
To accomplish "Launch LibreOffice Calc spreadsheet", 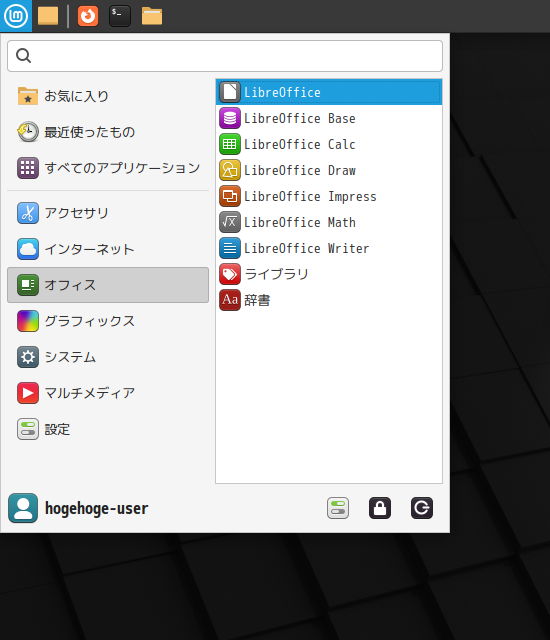I will (329, 144).
